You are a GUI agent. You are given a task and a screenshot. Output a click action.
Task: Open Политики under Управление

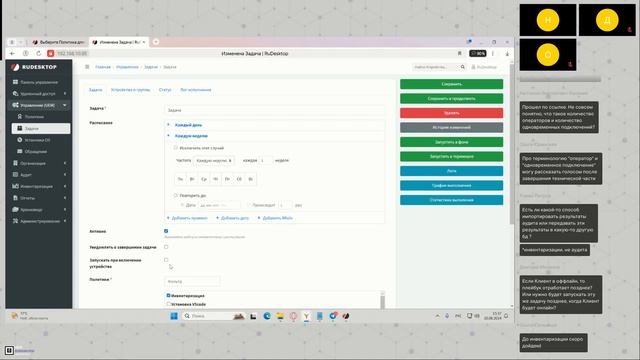pos(34,117)
